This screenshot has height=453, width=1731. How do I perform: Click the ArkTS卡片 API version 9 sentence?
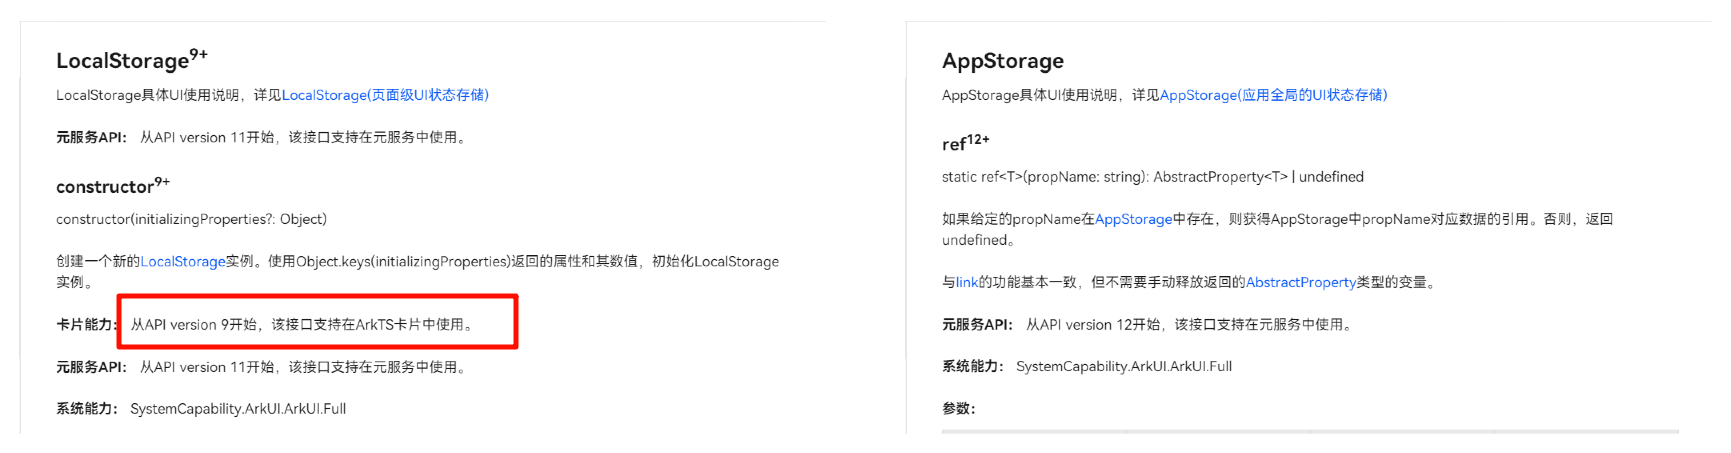pos(304,324)
